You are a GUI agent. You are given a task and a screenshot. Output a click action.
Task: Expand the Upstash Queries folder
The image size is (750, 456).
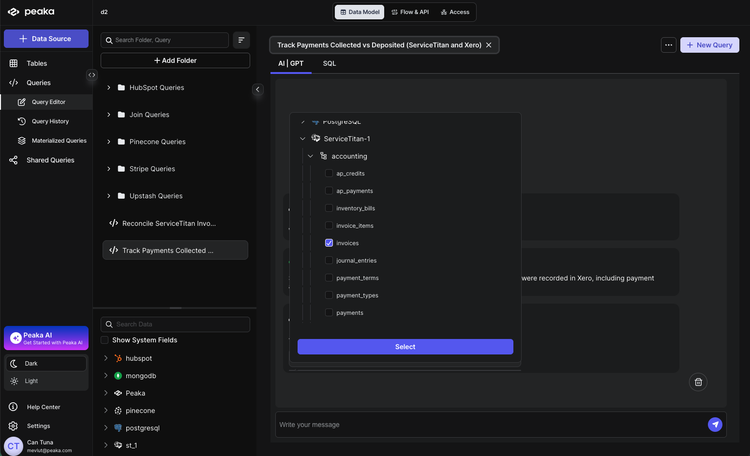click(109, 196)
